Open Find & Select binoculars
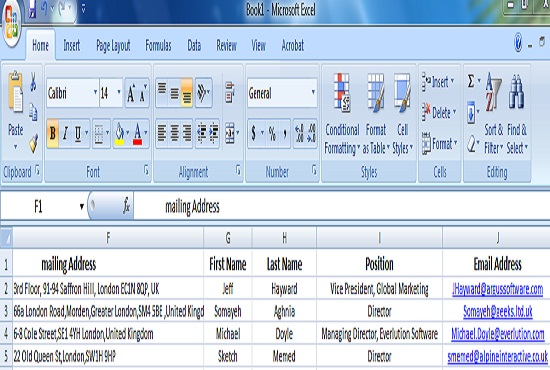The image size is (550, 370). coord(517,114)
